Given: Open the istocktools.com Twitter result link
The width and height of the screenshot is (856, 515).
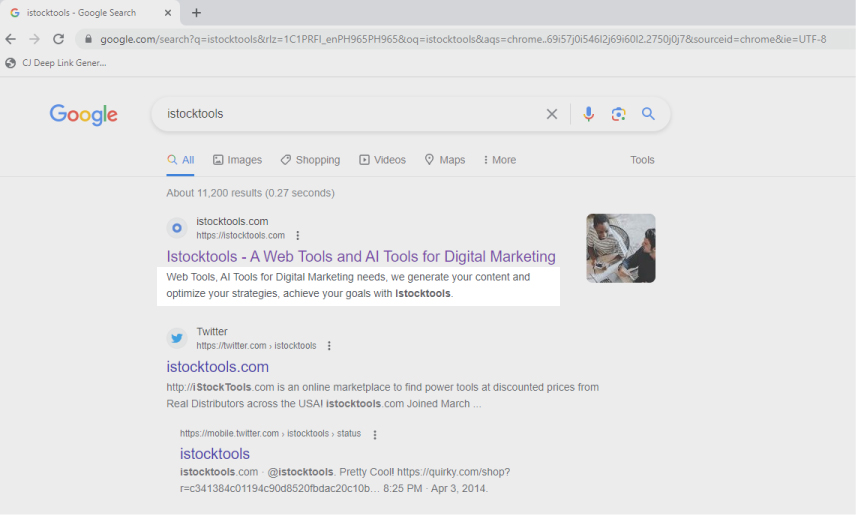Looking at the screenshot, I should 218,366.
